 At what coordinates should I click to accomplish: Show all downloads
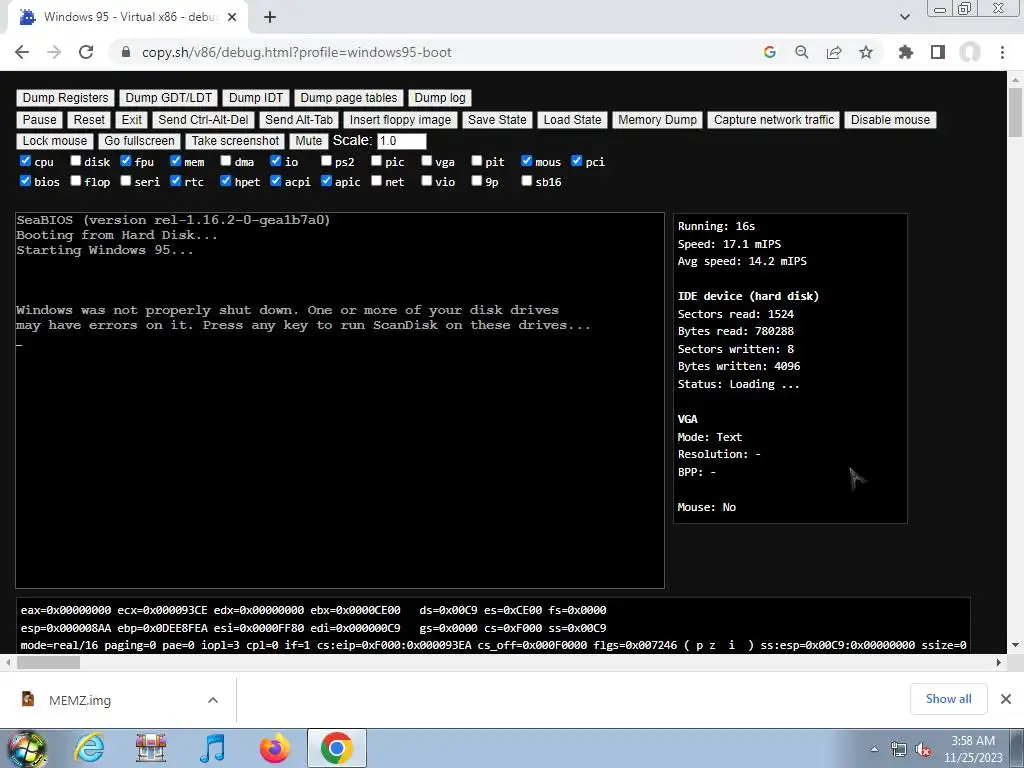coord(948,699)
